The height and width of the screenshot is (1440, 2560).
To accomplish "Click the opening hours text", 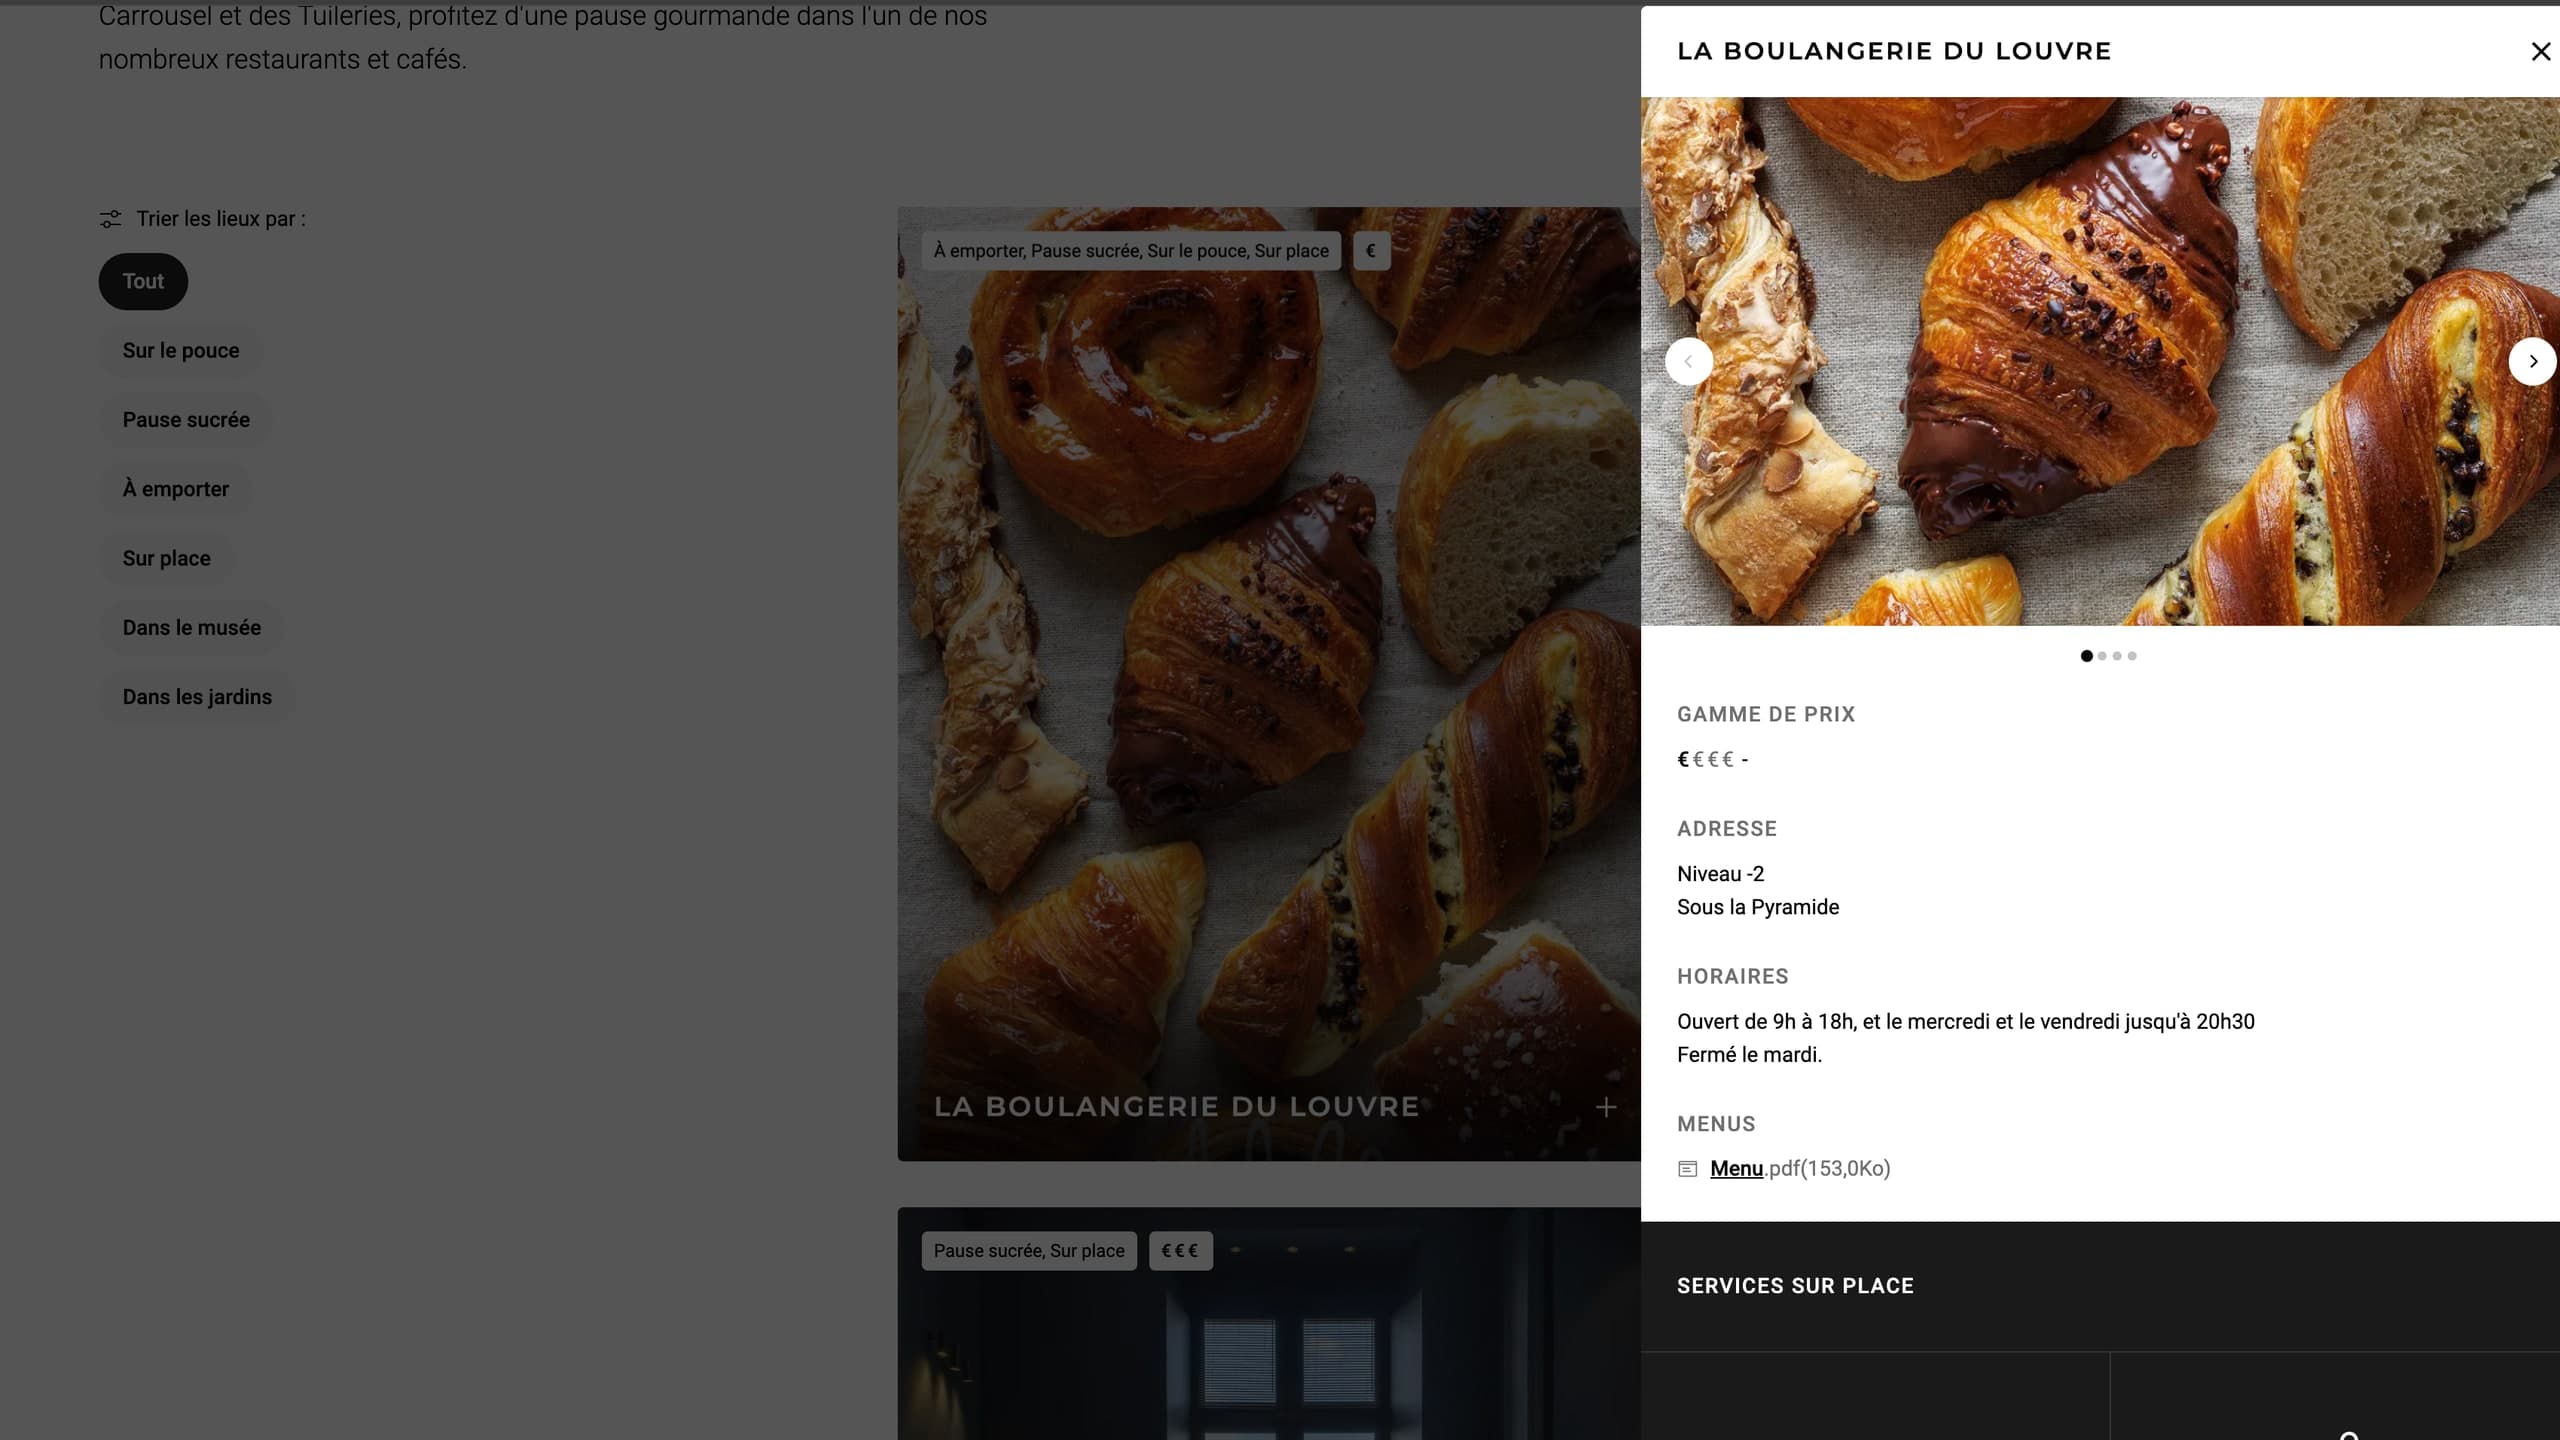I will pyautogui.click(x=1966, y=1021).
